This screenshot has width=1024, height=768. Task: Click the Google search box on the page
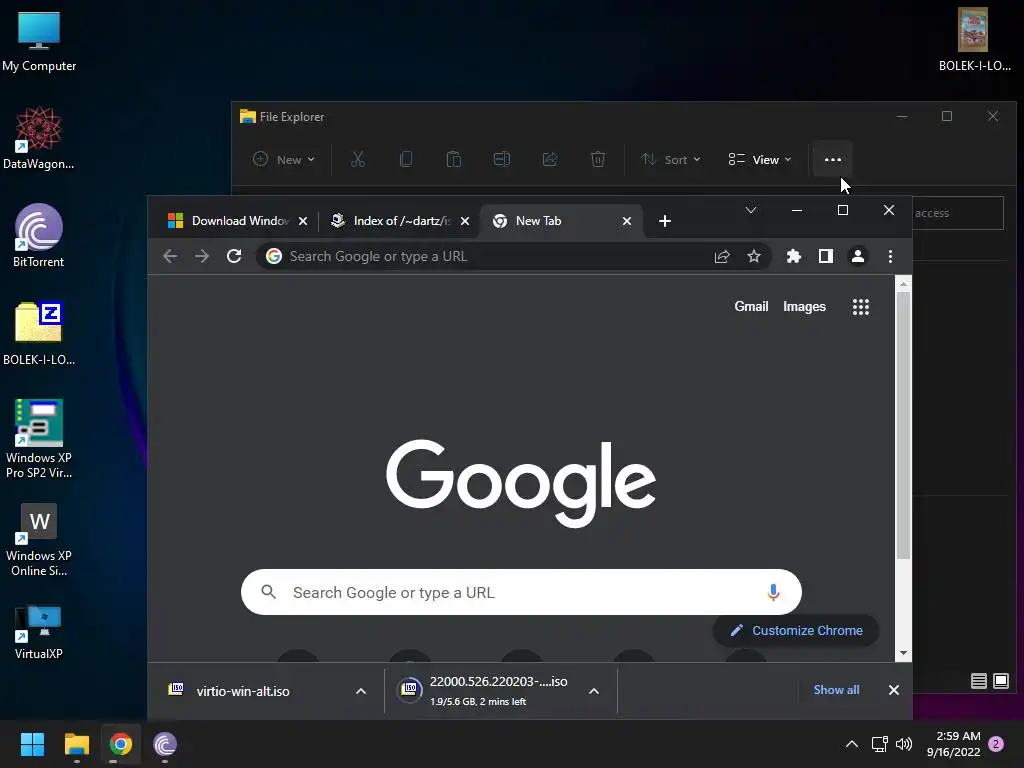[520, 592]
